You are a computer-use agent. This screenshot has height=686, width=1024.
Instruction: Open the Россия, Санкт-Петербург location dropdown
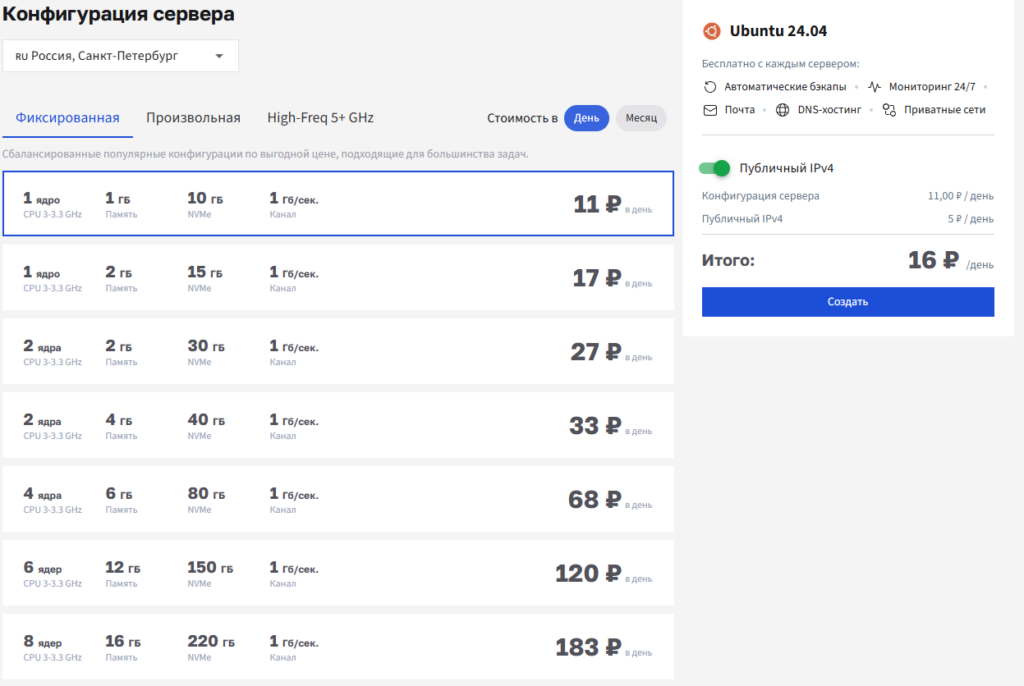[120, 56]
